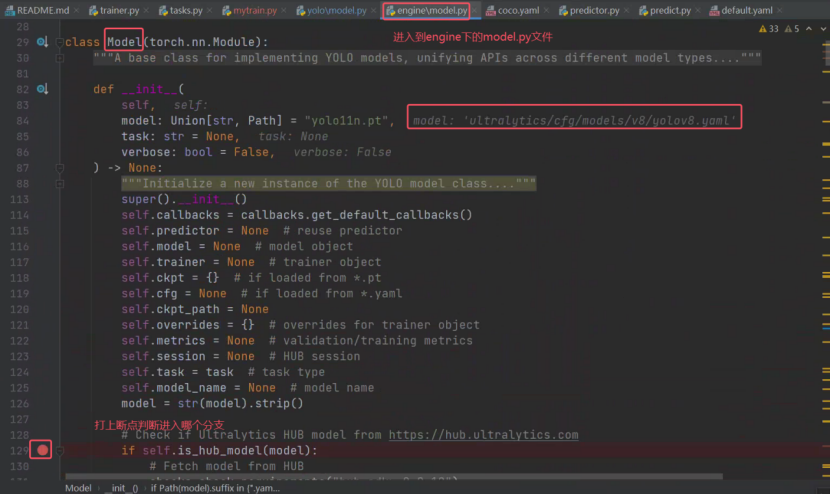Viewport: 831px width, 494px height.
Task: Click the weak warnings indicator showing 5
Action: coord(792,29)
